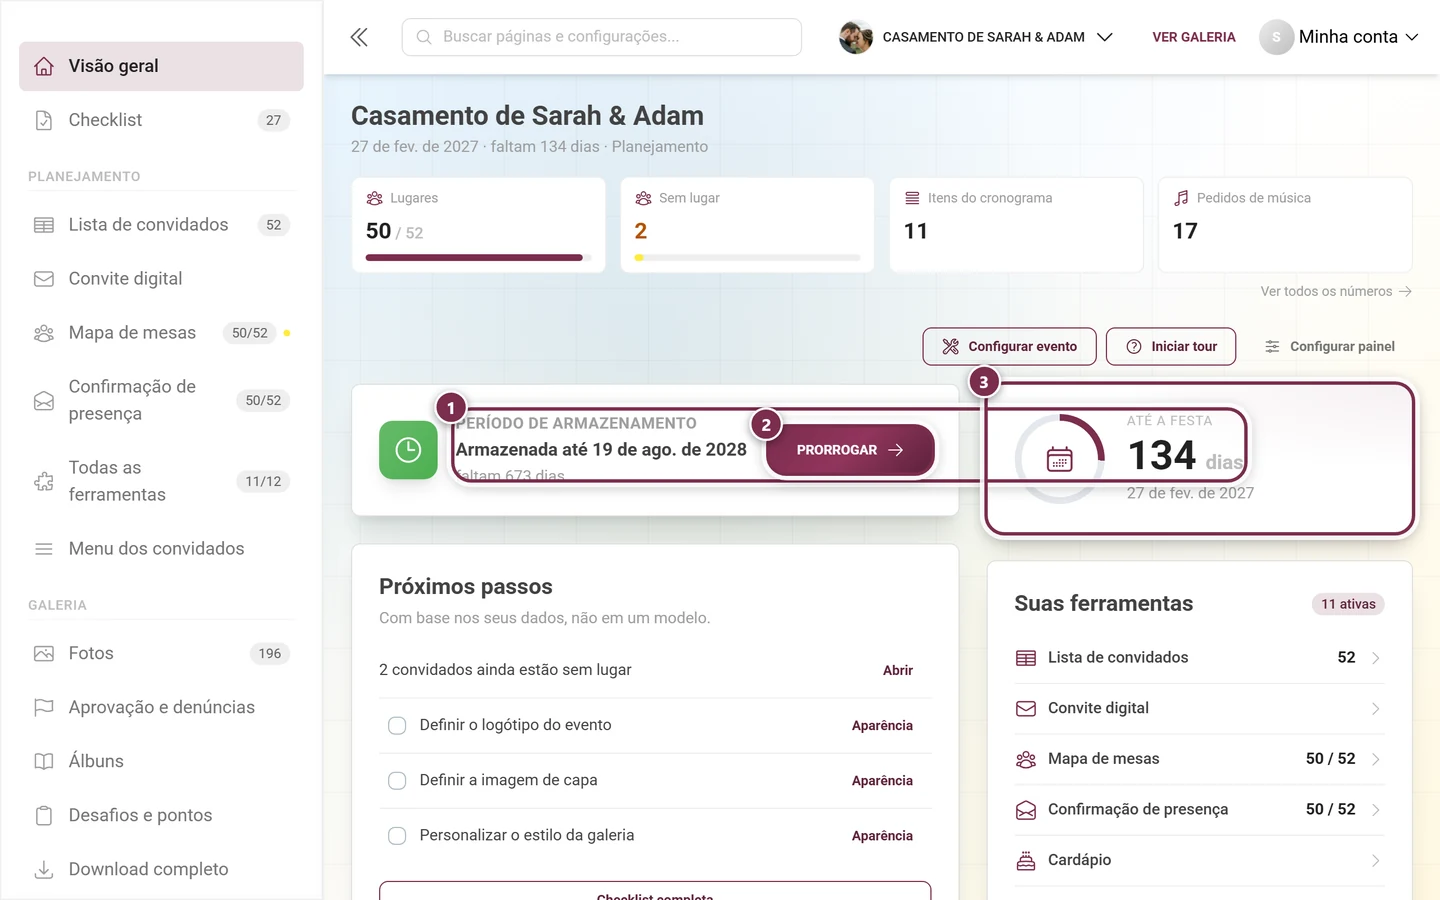Expand Convite digital chevron in Suas ferramentas
Screen dimensions: 1440x900
1376,708
